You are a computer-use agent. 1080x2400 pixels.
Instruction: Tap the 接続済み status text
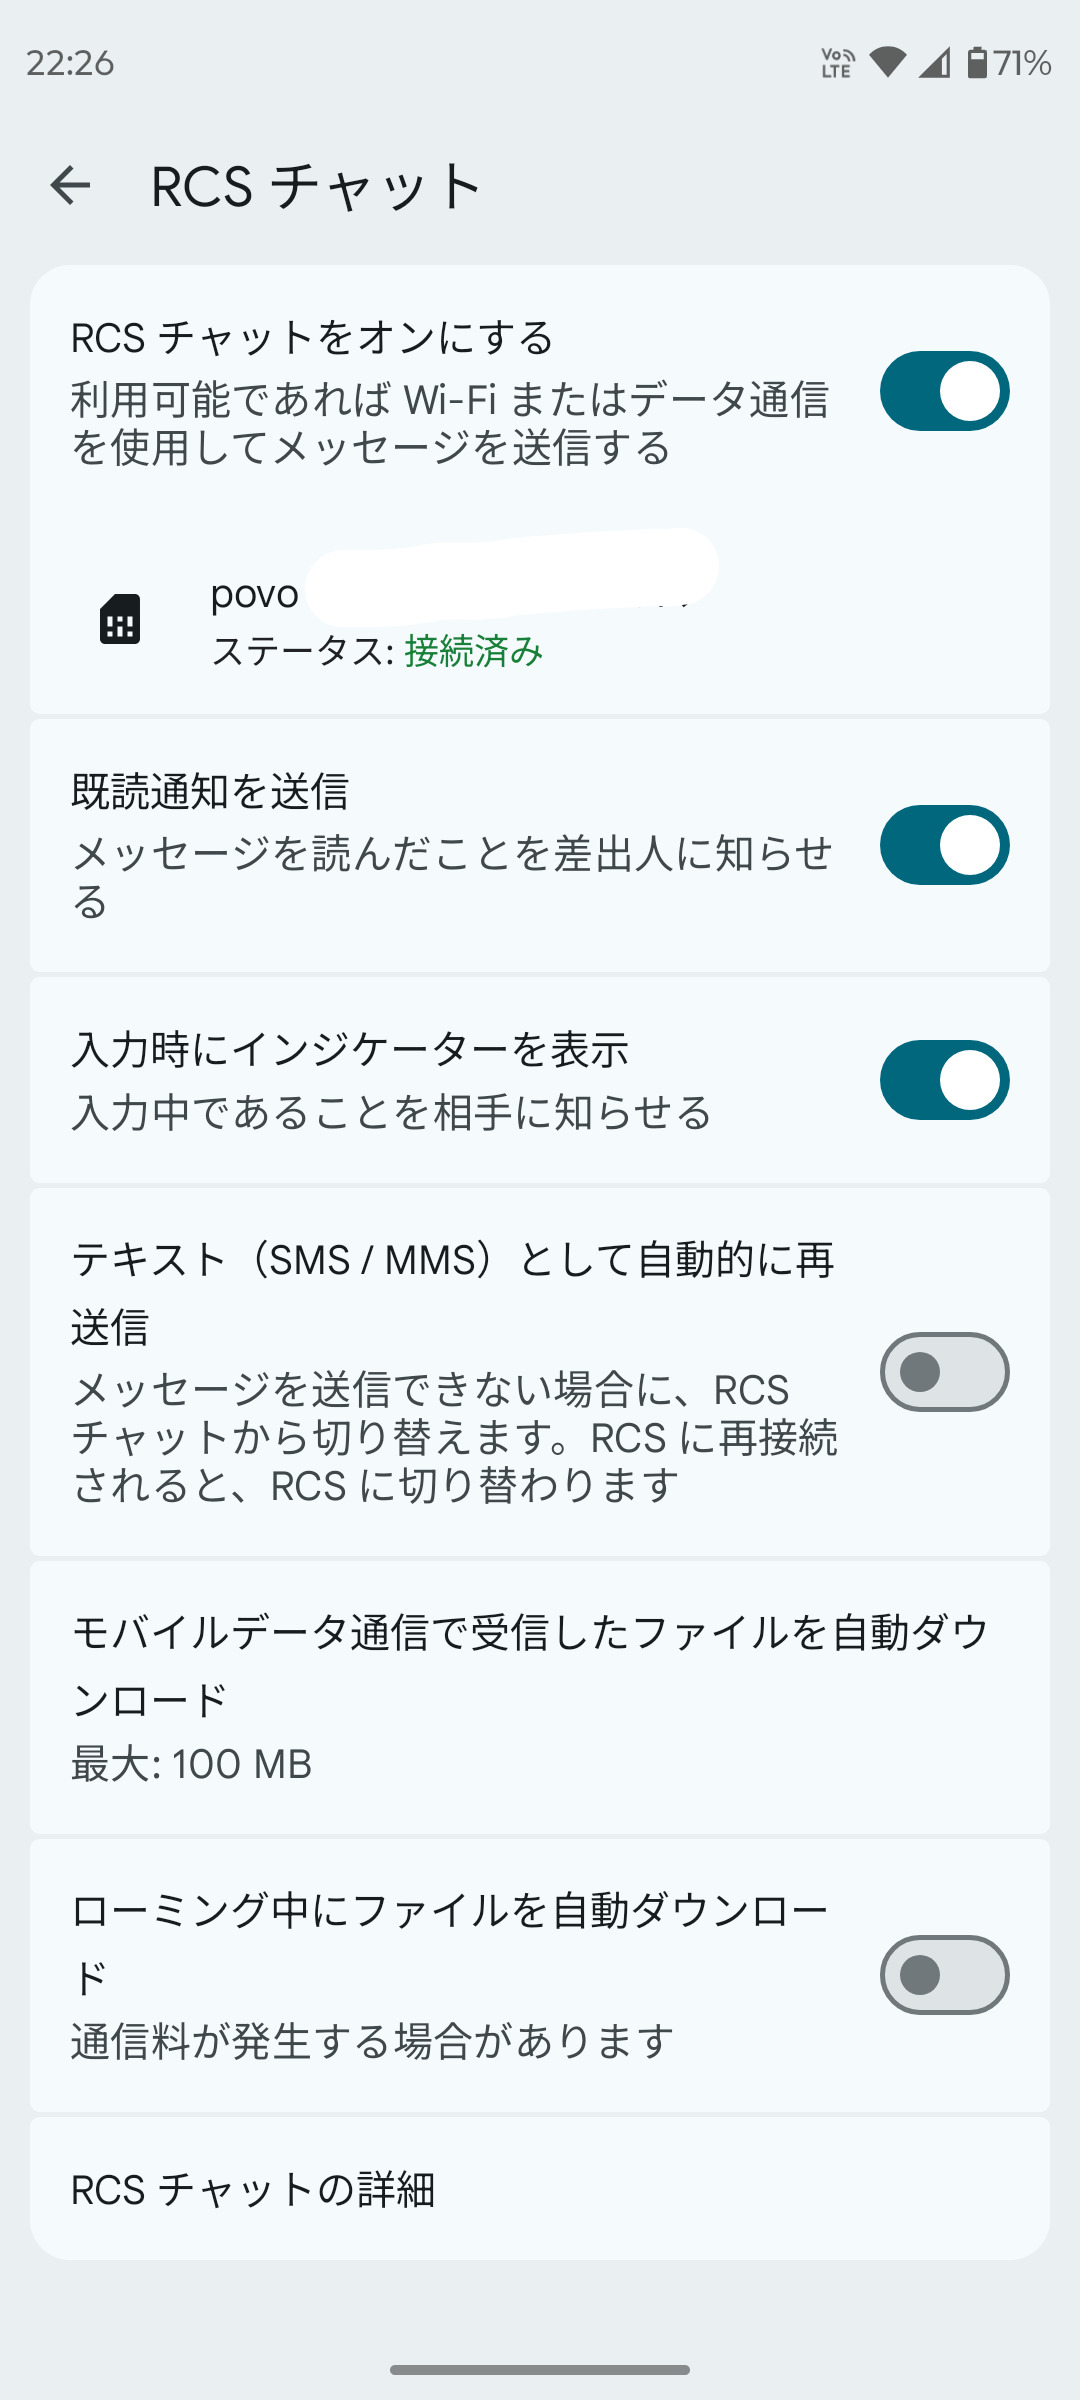474,652
